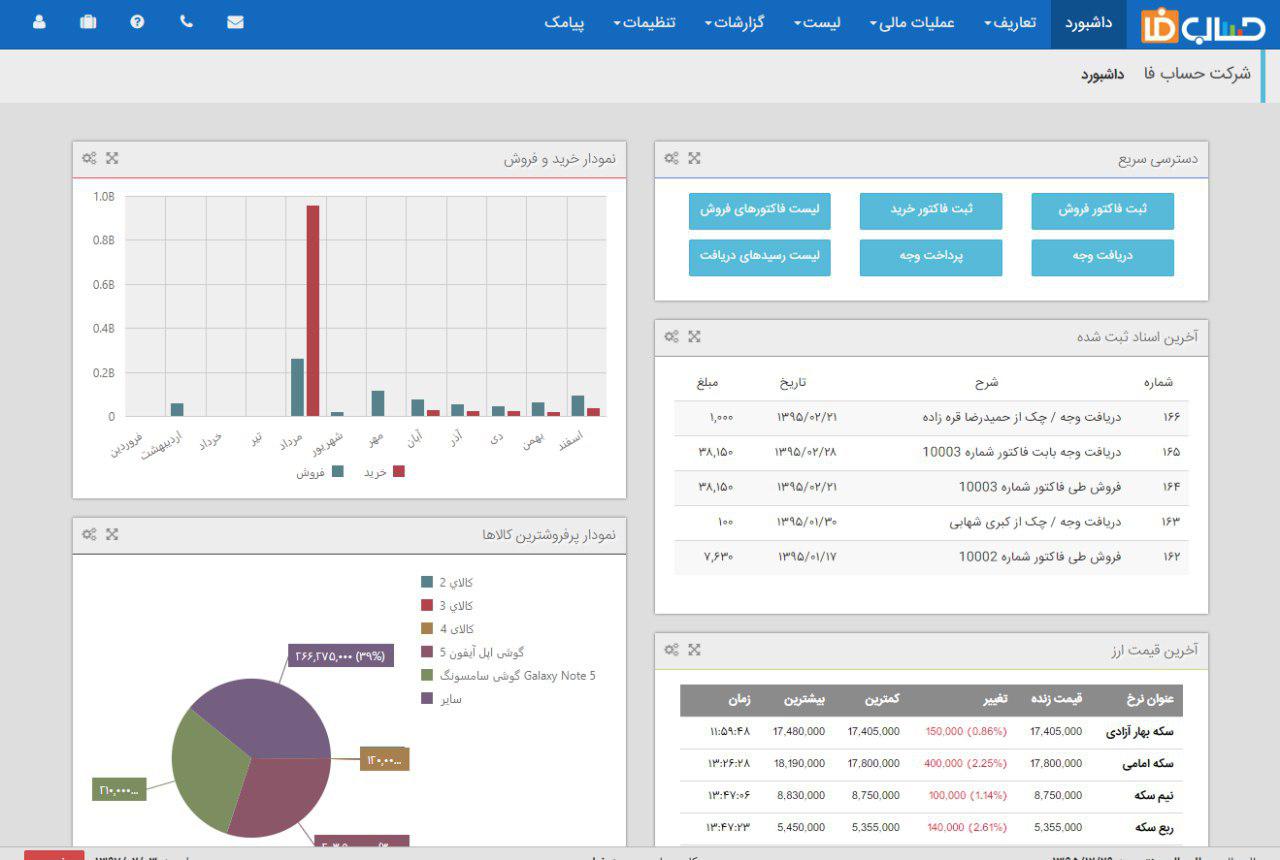Viewport: 1280px width, 860px height.
Task: Click the help question mark icon
Action: point(137,22)
